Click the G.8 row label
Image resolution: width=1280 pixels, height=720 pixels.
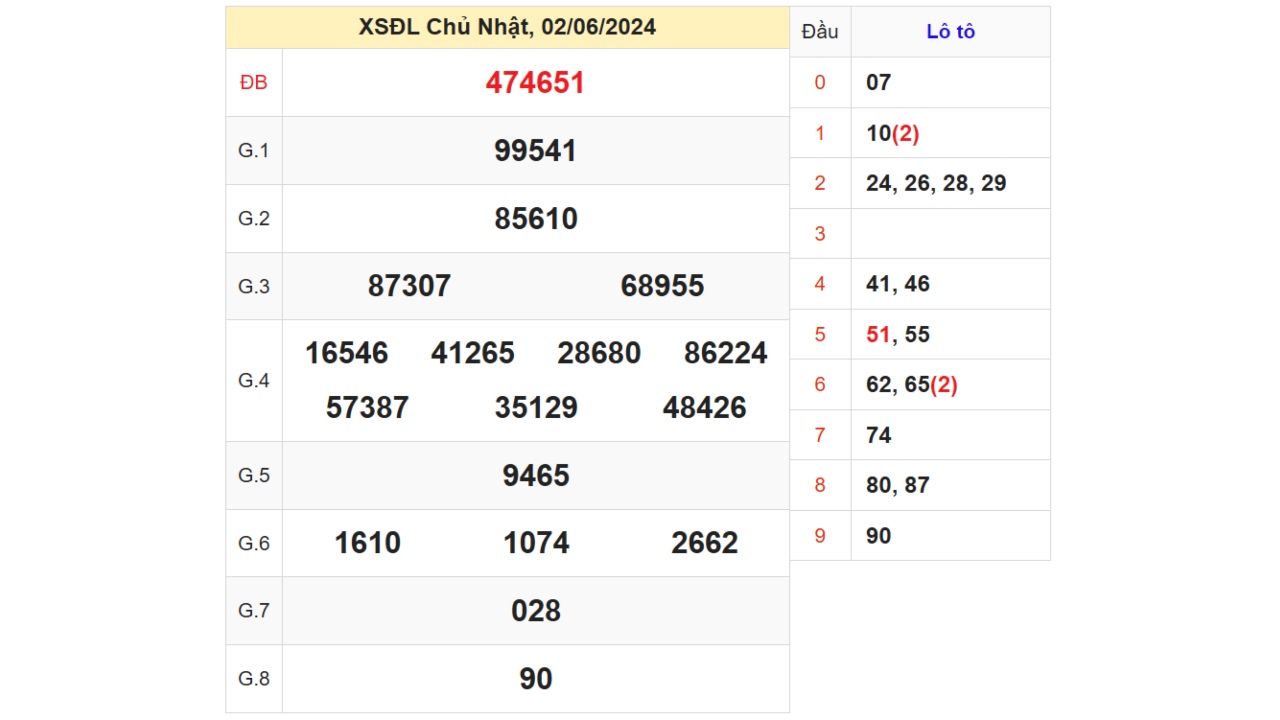pos(254,679)
